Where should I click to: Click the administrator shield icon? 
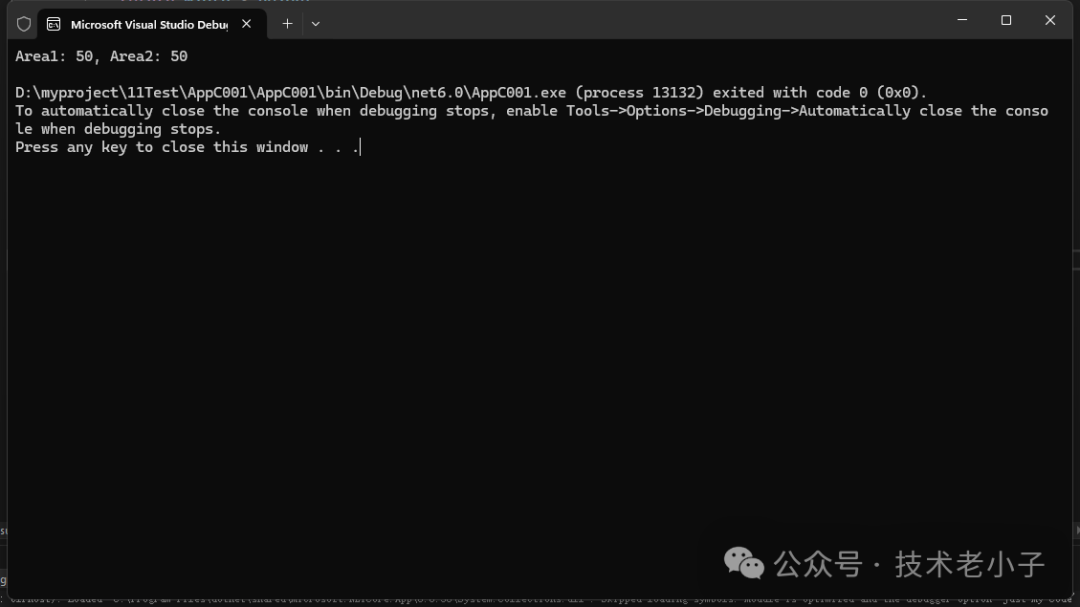pos(24,24)
